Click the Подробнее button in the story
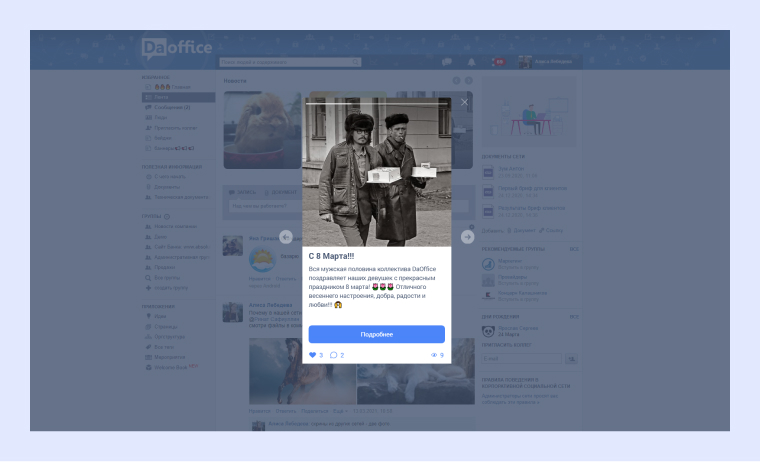 tap(377, 335)
